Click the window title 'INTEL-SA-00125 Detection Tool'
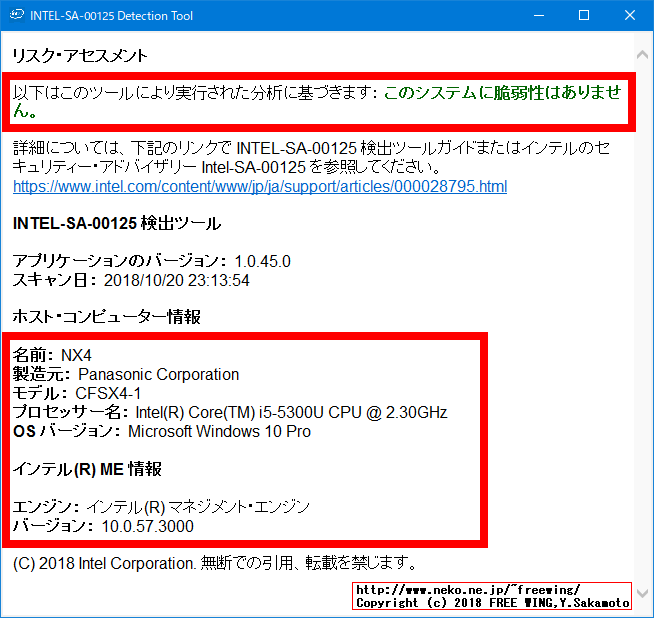The image size is (654, 618). [x=111, y=16]
